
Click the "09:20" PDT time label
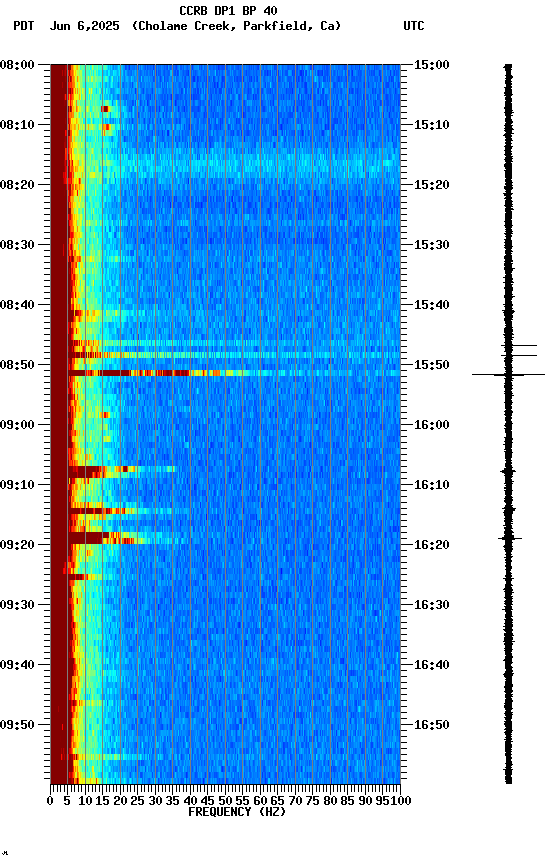17,545
